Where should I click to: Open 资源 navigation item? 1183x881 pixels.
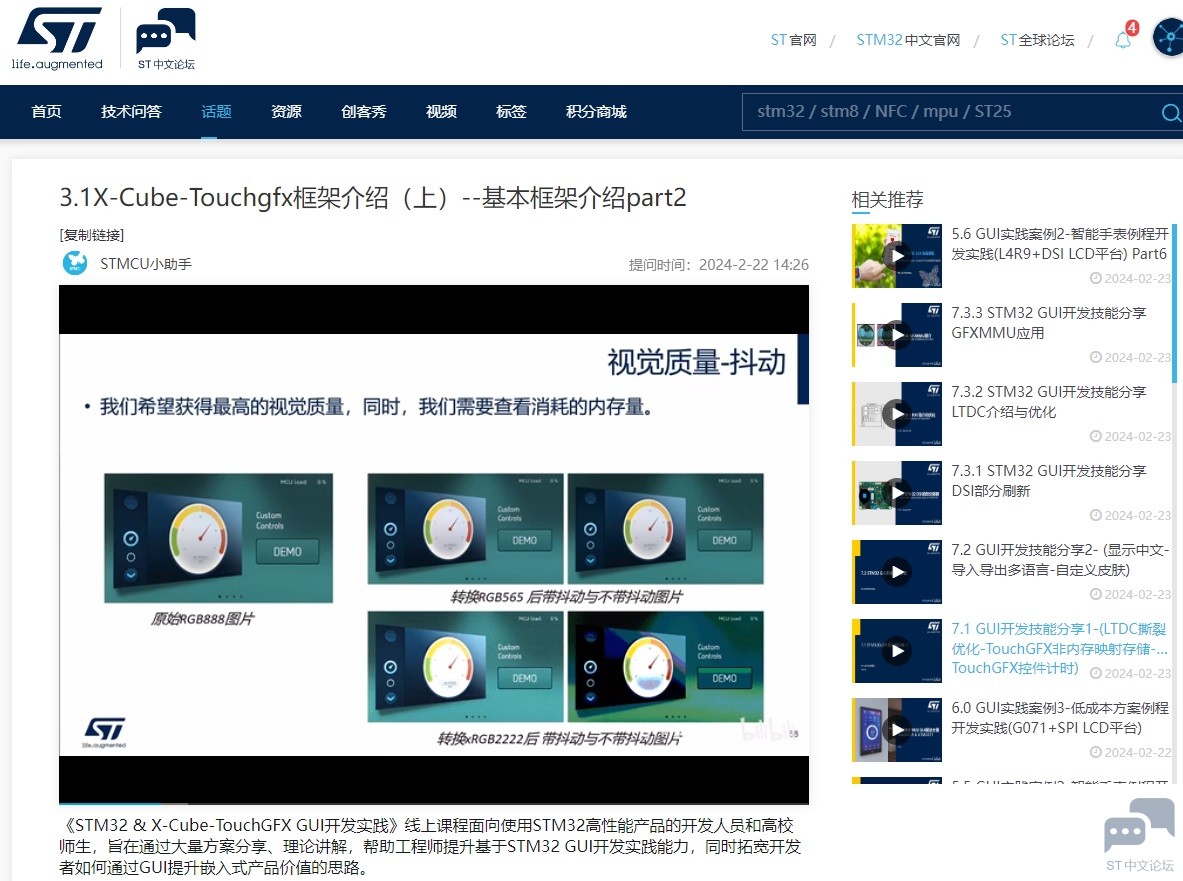[287, 112]
